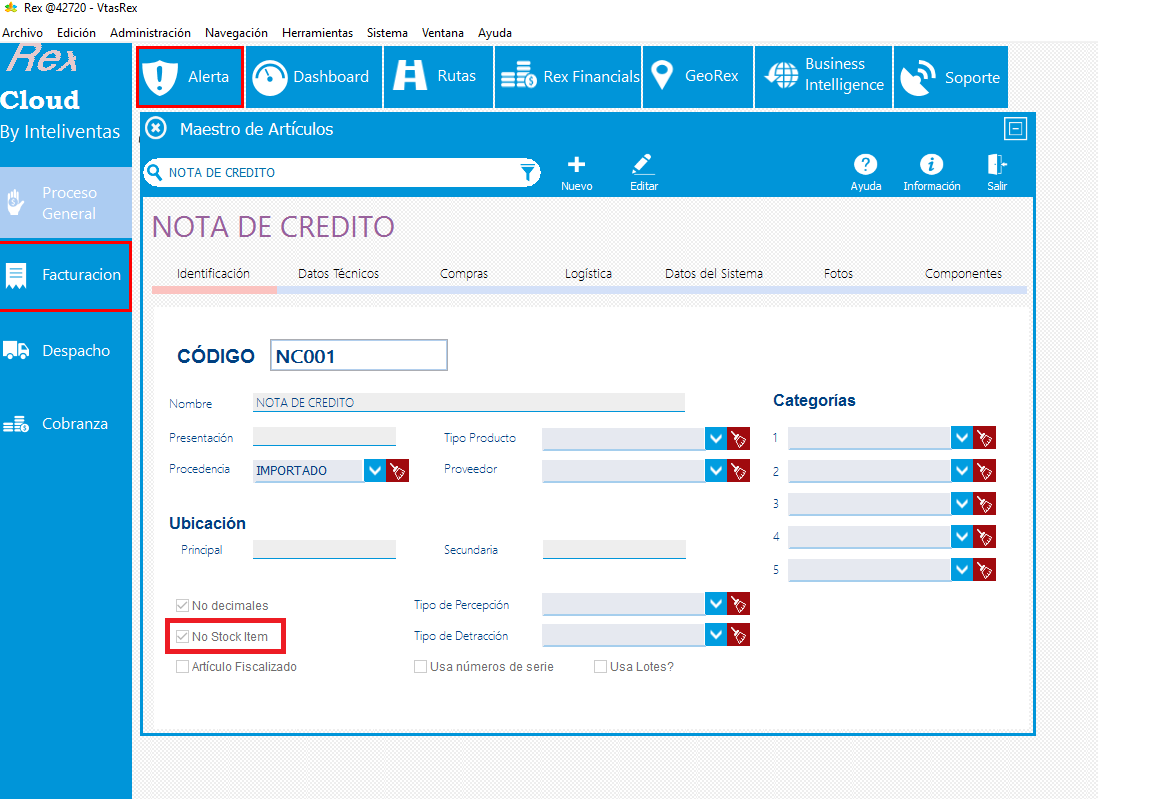Viewport: 1151px width, 799px height.
Task: Expand the Proveedor dropdown
Action: coord(716,471)
